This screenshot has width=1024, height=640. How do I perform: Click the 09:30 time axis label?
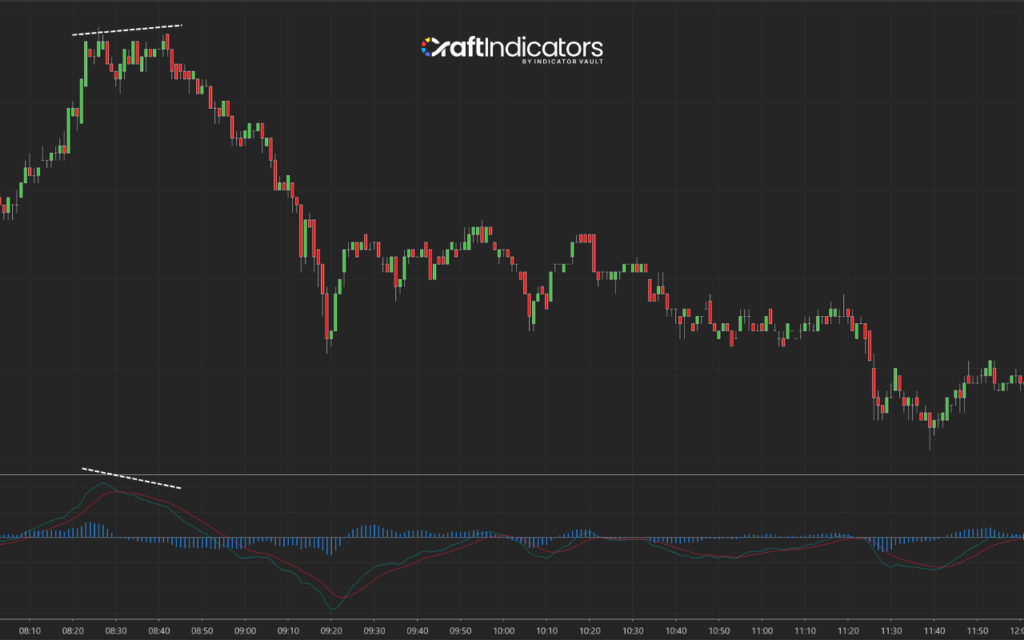(x=374, y=631)
